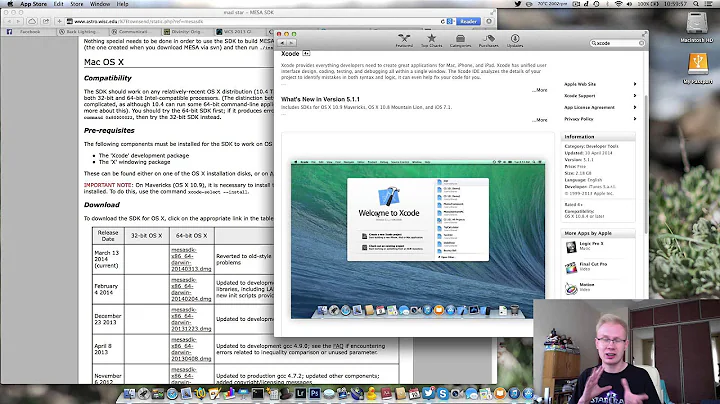Open the Store menu
This screenshot has width=720, height=404.
click(77, 4)
